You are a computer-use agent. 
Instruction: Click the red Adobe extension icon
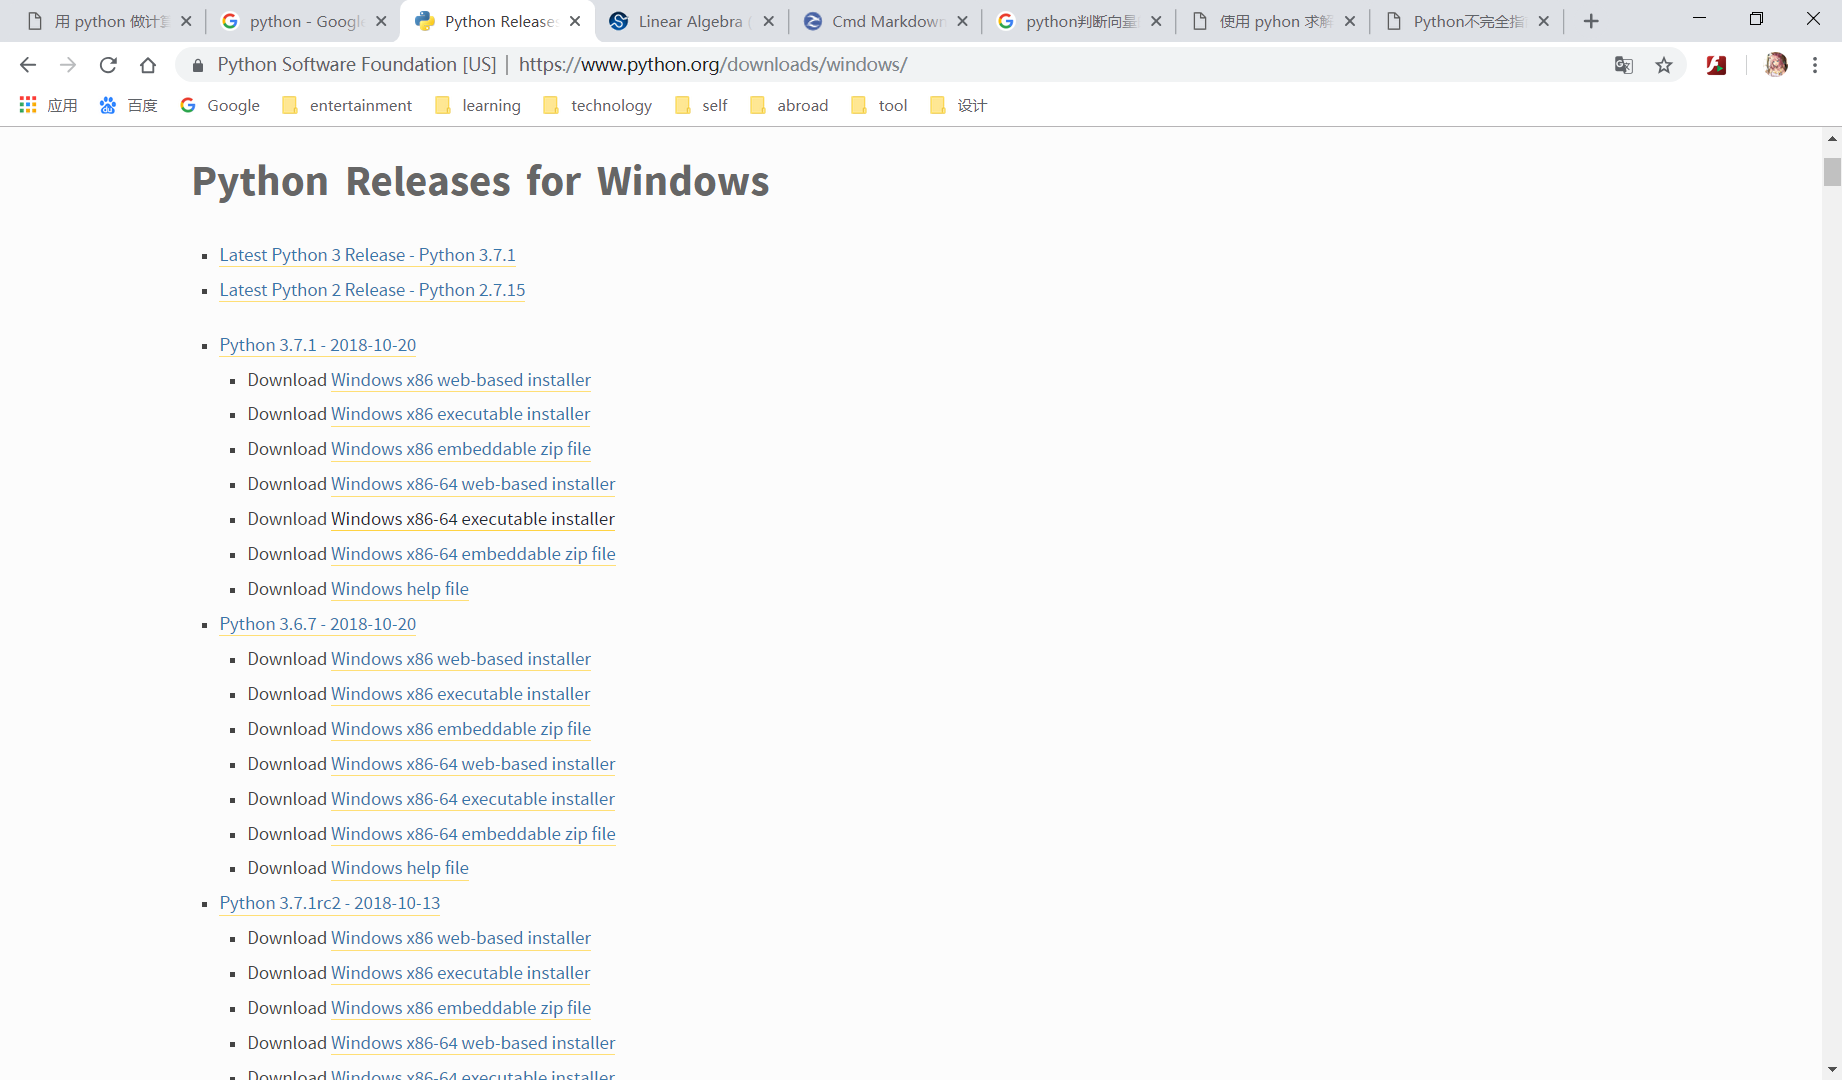[1717, 65]
